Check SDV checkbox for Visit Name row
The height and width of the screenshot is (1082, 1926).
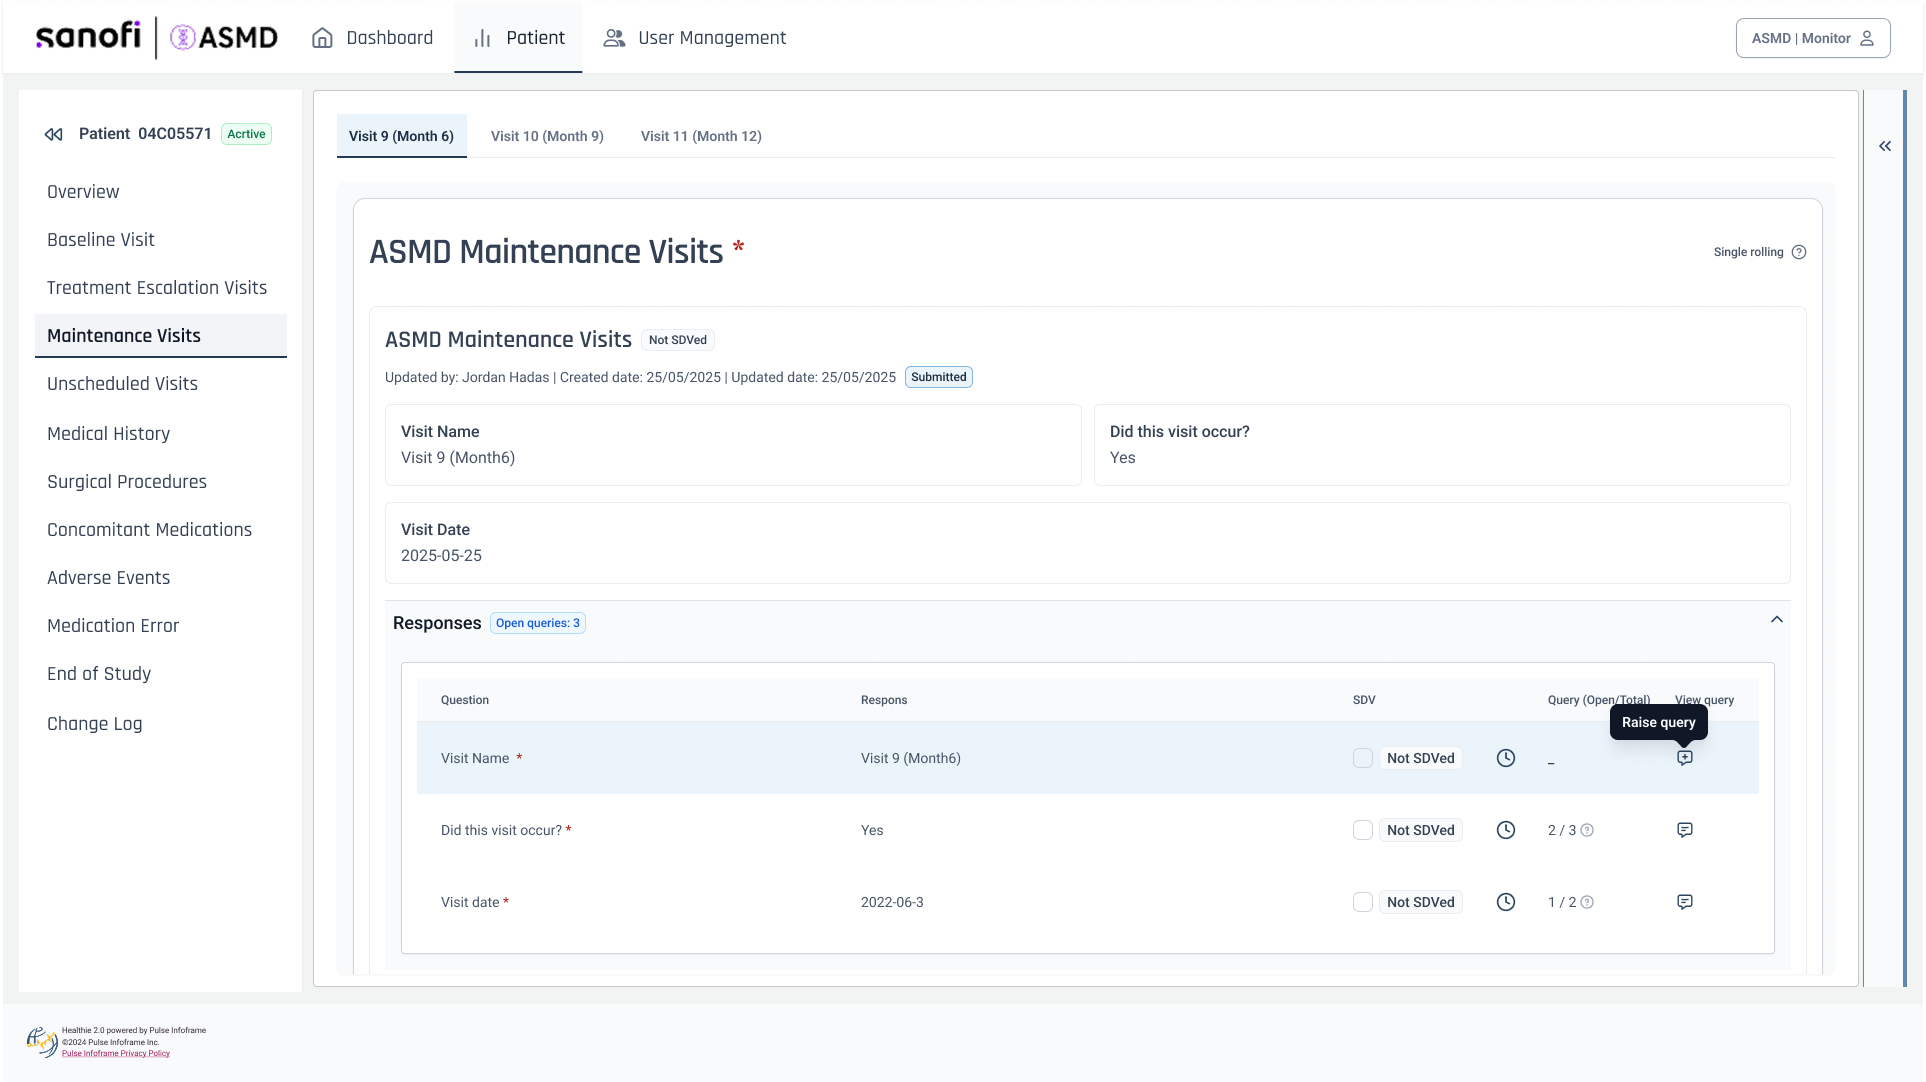coord(1363,758)
